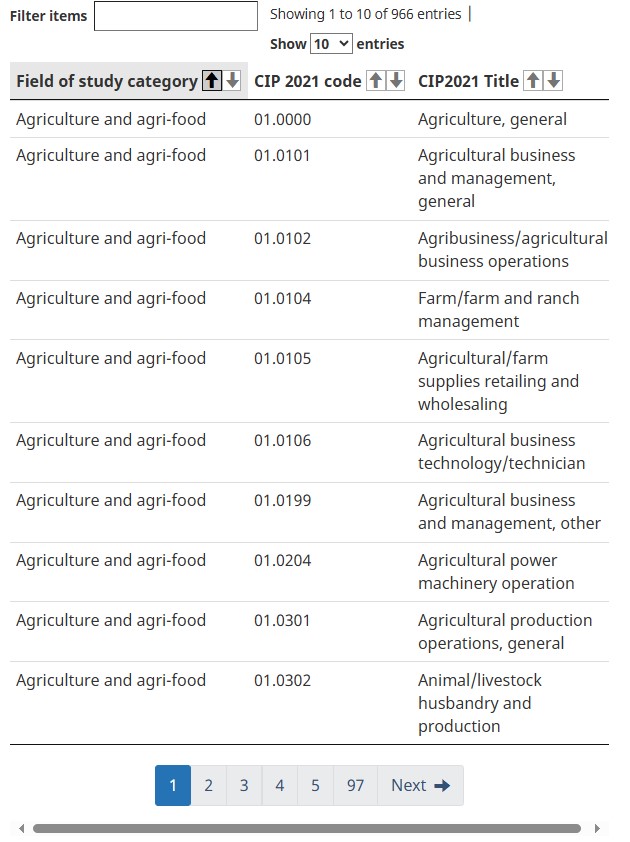Jump to page 5

[315, 786]
